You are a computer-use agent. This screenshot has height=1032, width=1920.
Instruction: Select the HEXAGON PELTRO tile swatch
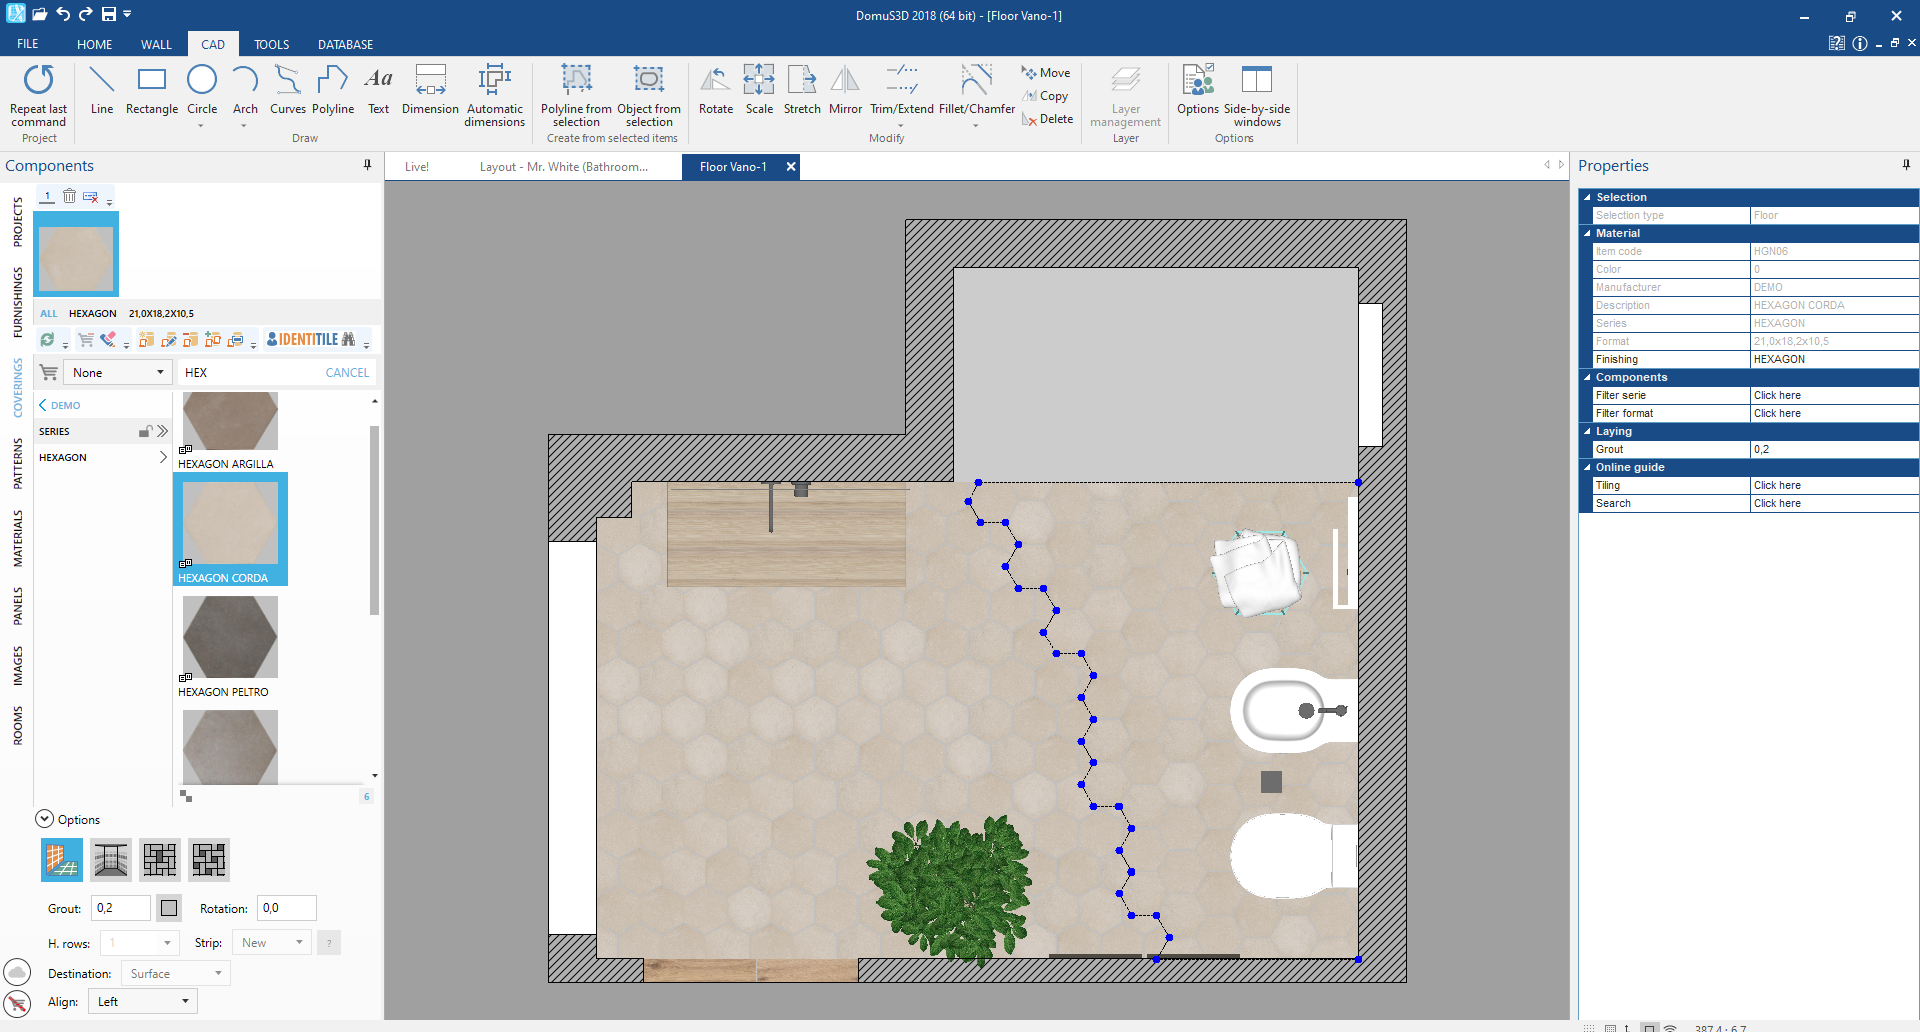click(x=230, y=637)
